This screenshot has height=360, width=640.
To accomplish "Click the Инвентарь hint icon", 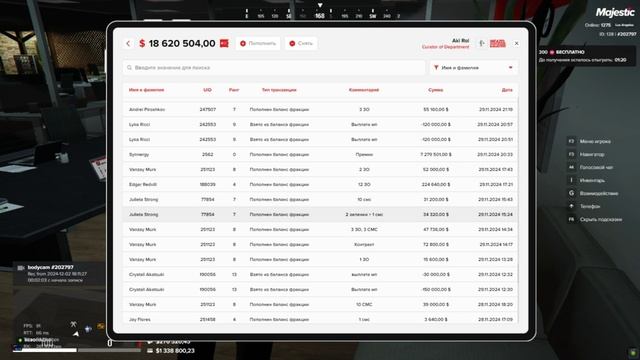I will coord(571,180).
